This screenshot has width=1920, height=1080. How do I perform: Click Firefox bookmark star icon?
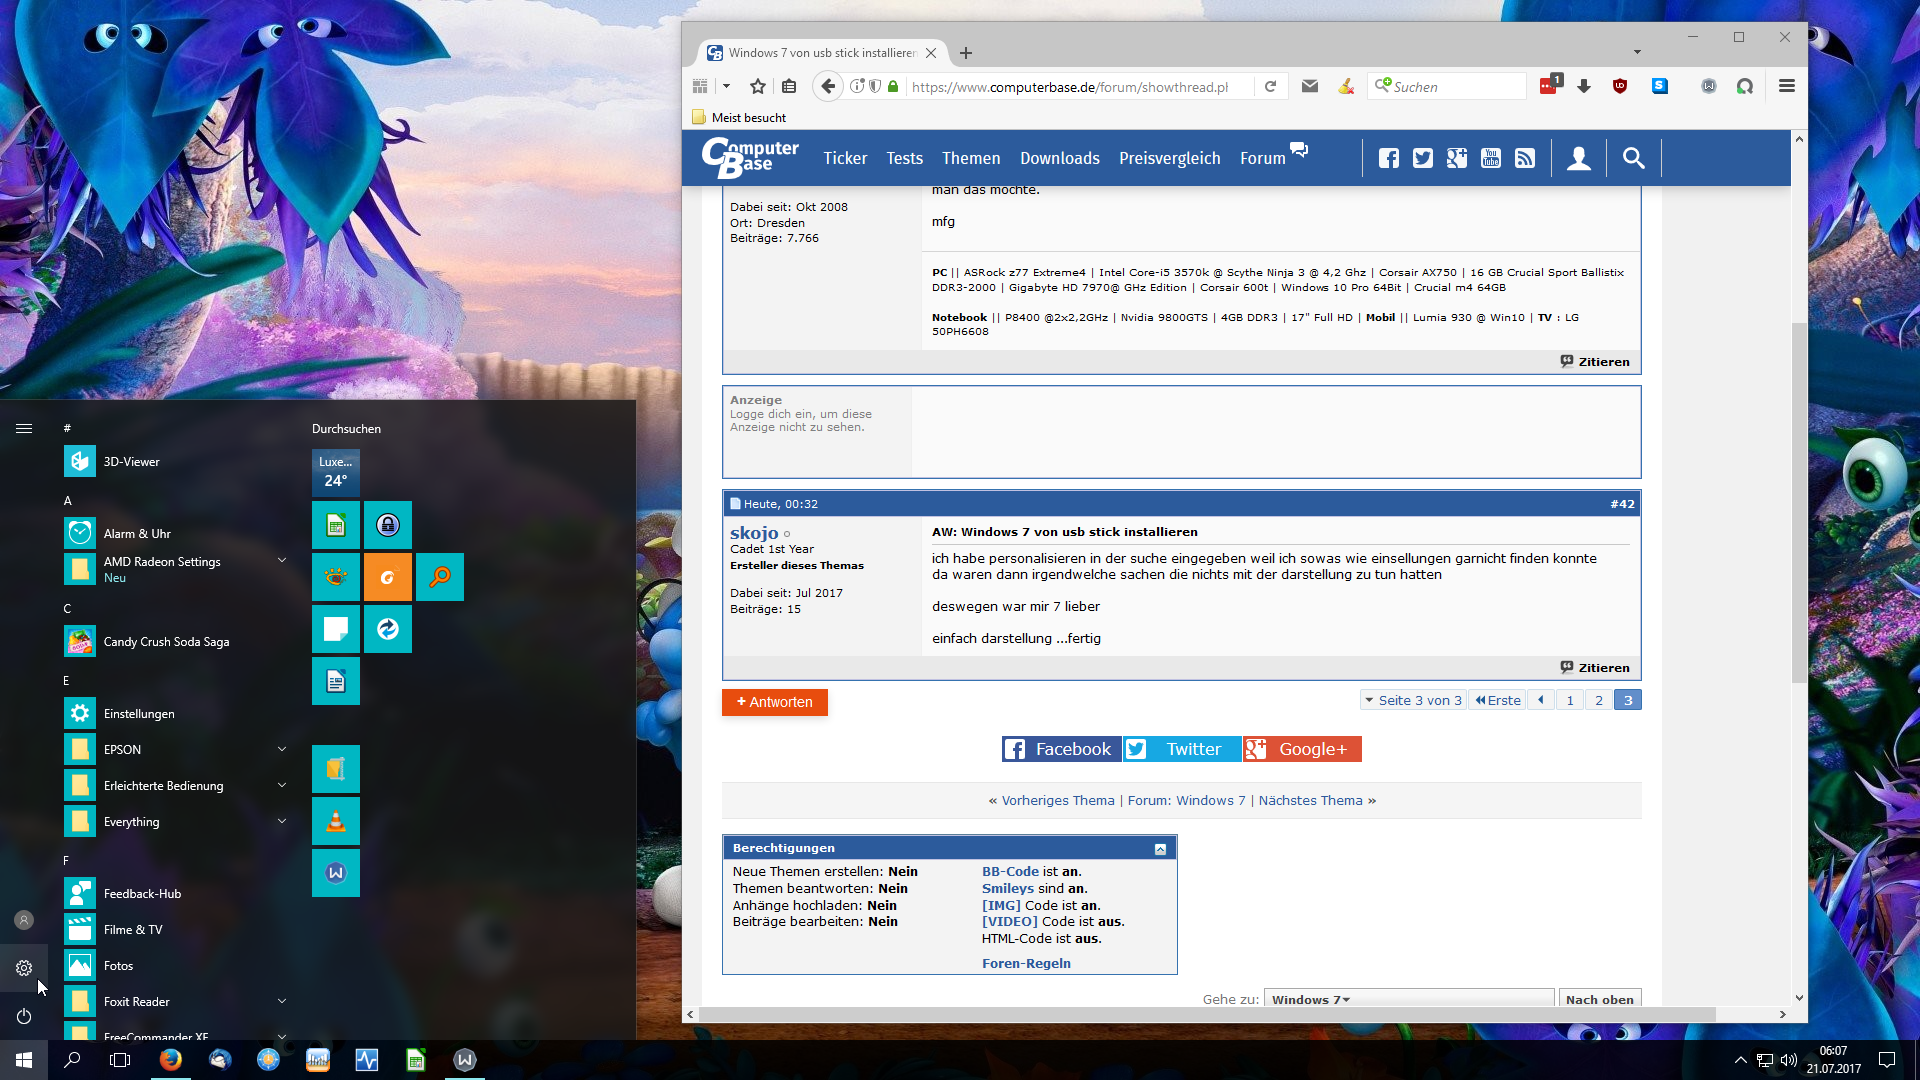(758, 87)
